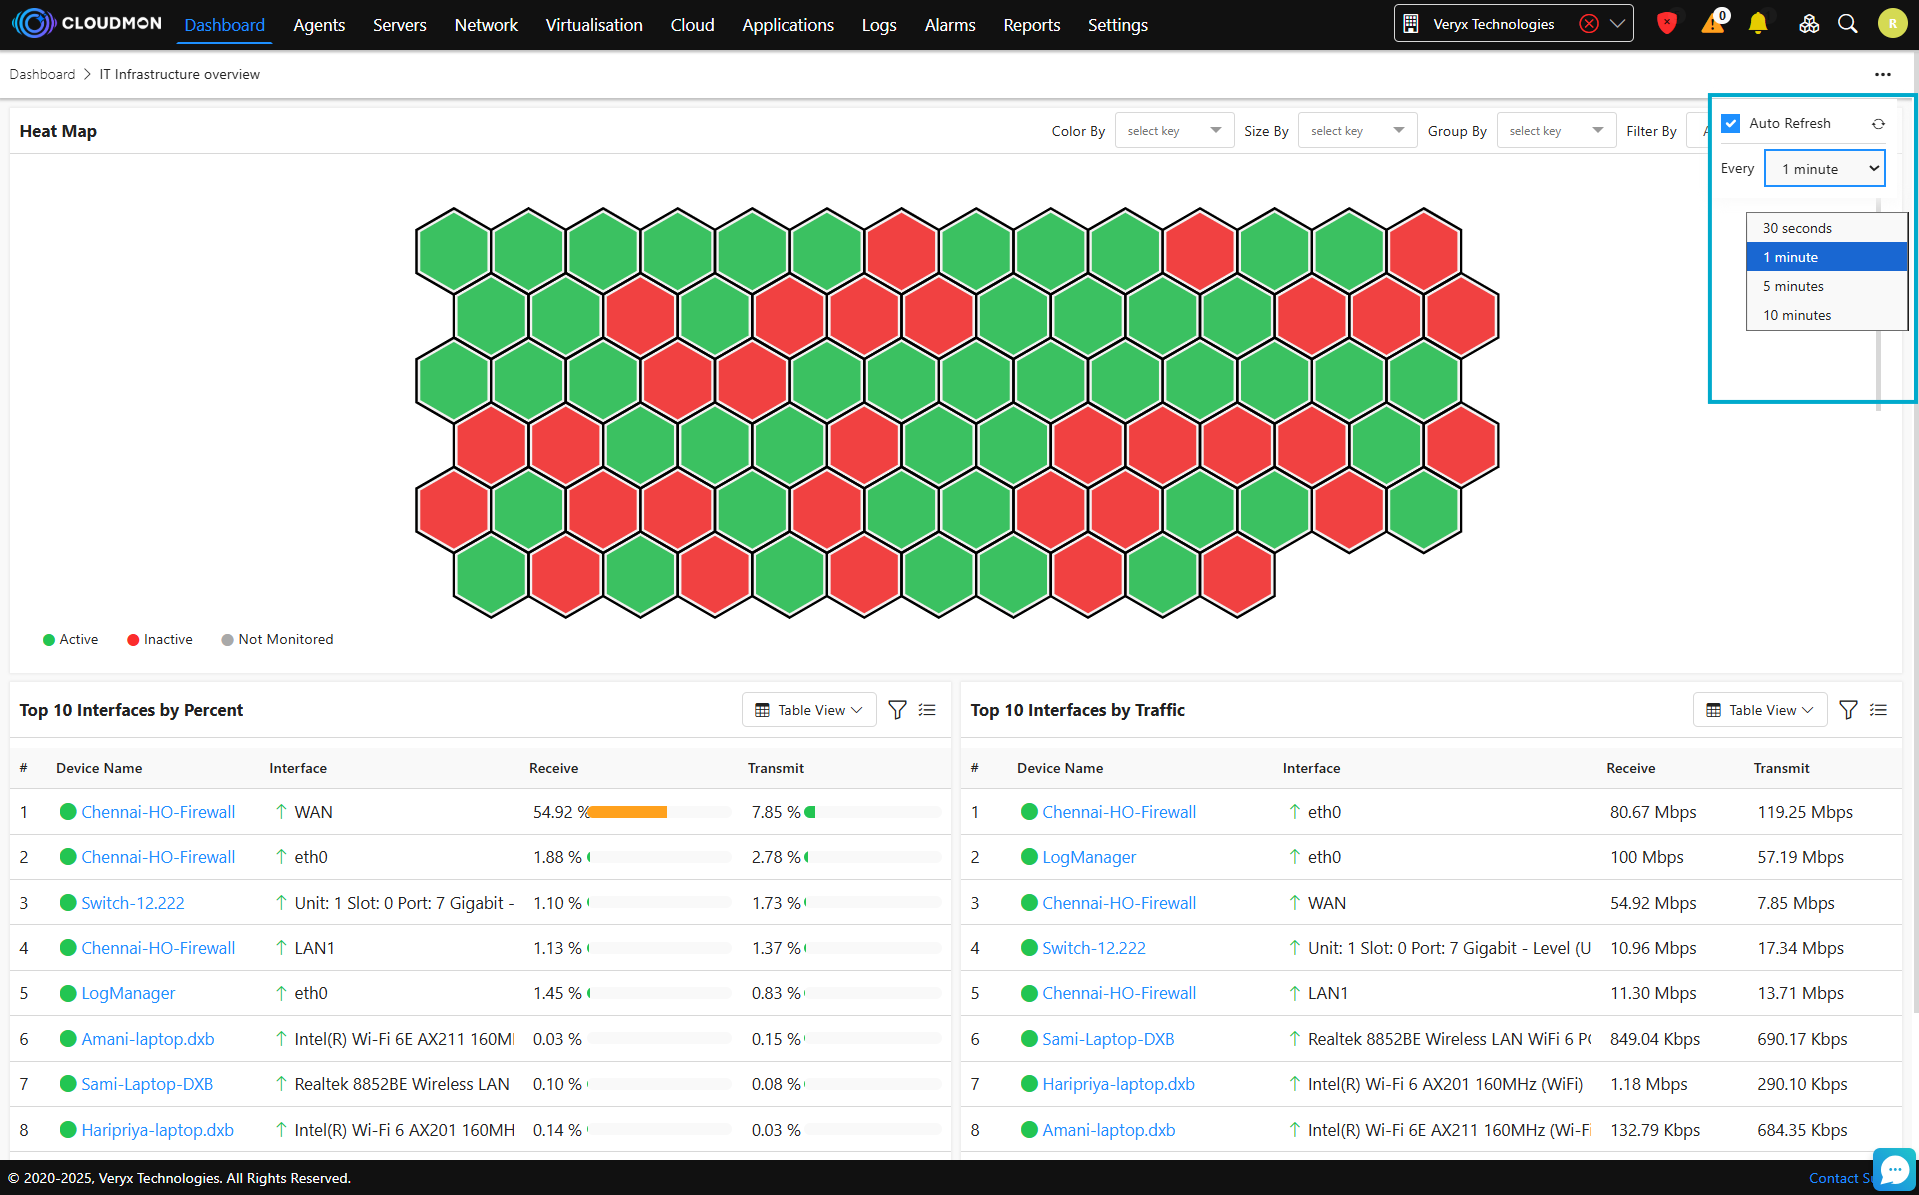Open the chat support bubble icon
The width and height of the screenshot is (1919, 1195).
1894,1169
